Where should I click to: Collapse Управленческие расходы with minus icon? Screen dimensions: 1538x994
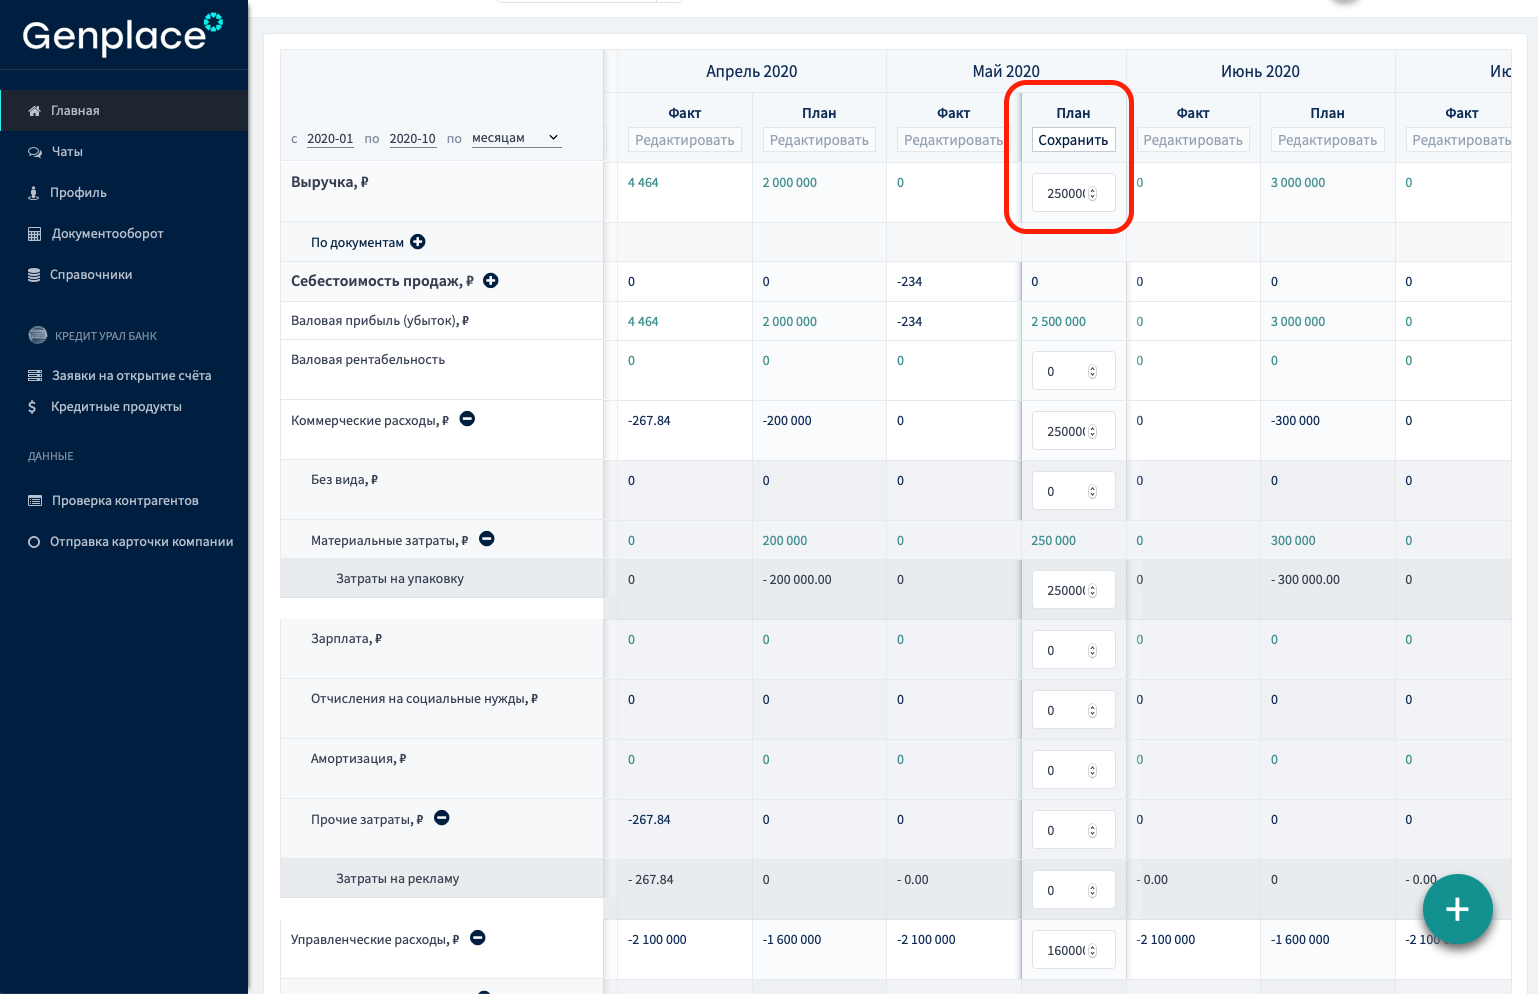point(478,938)
